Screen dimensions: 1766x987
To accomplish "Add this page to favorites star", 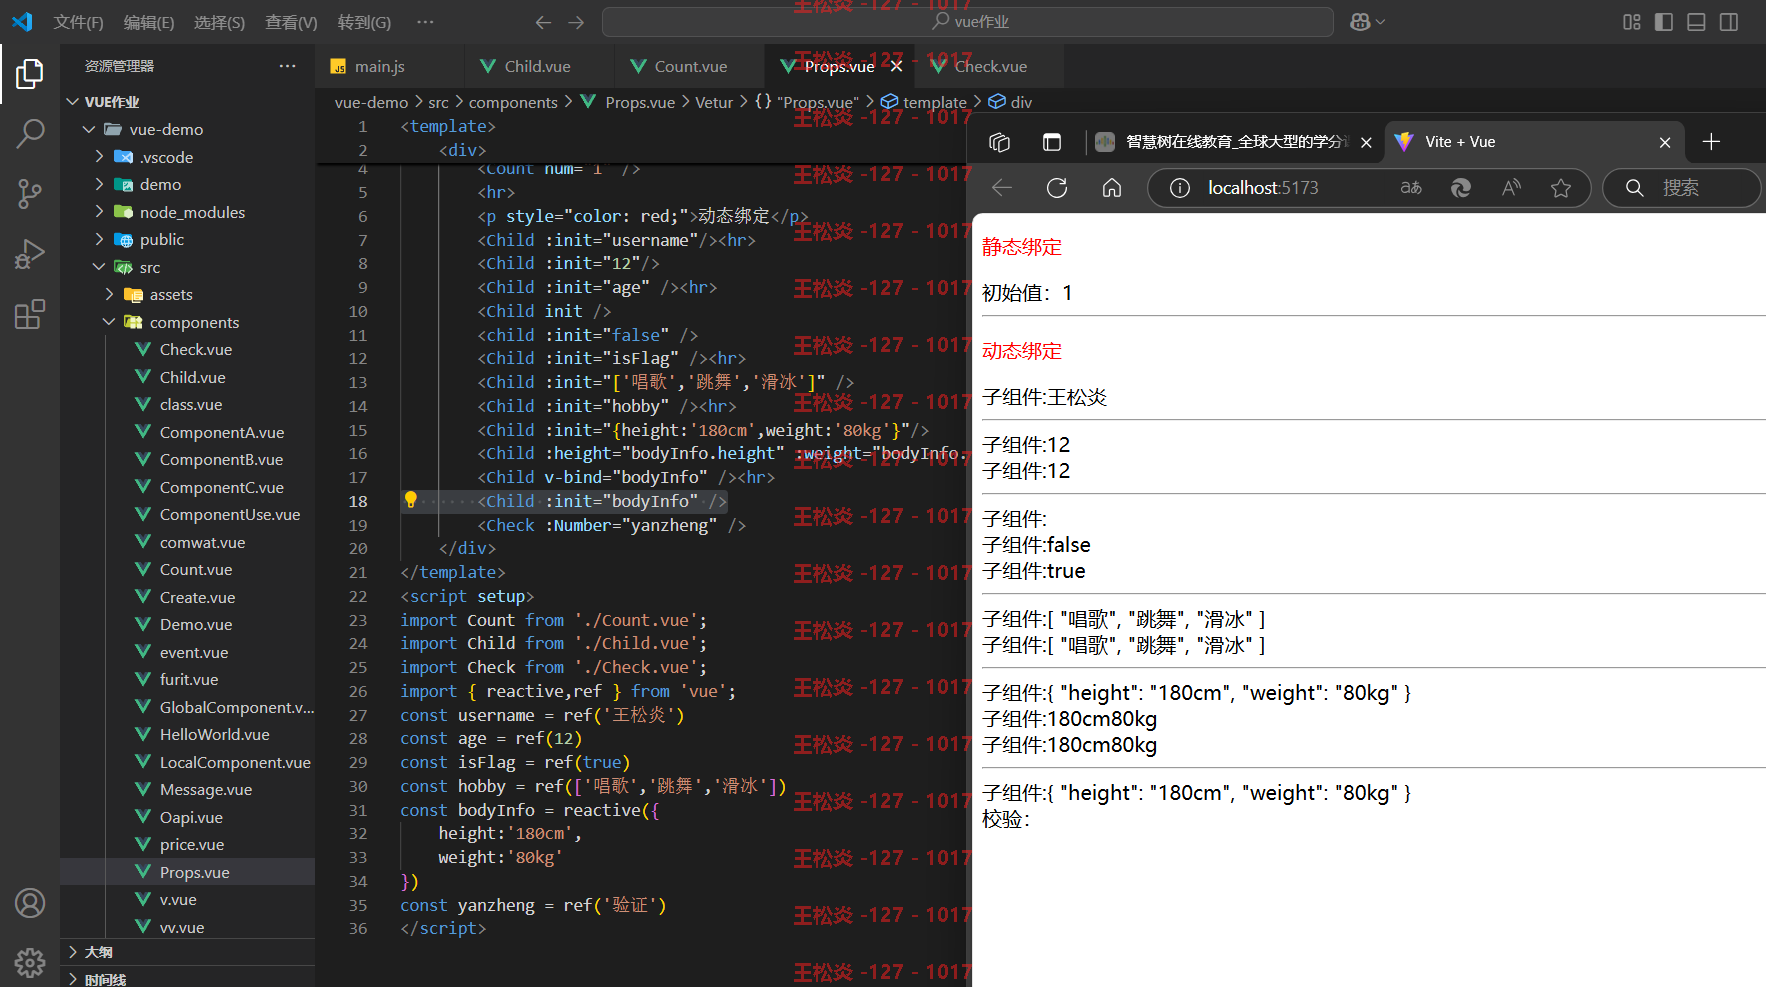I will coord(1561,188).
